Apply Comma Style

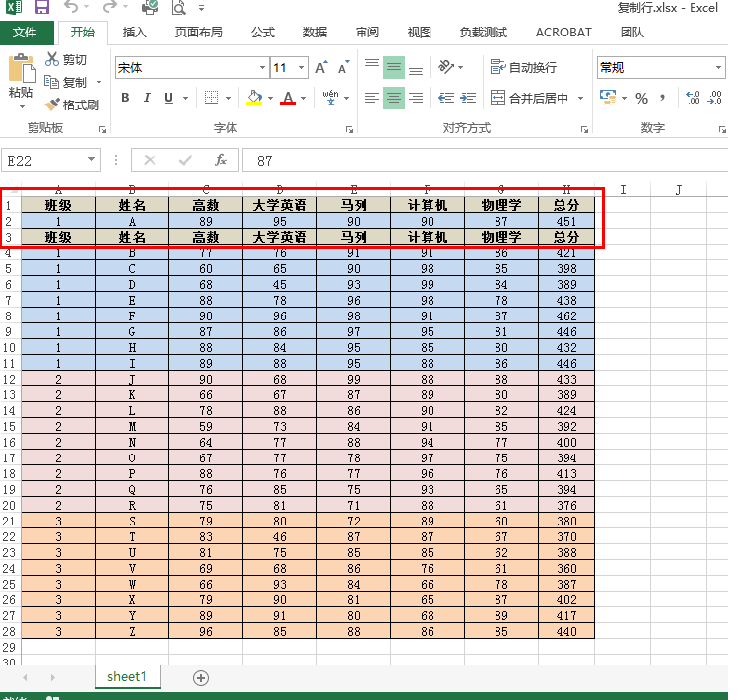click(663, 98)
